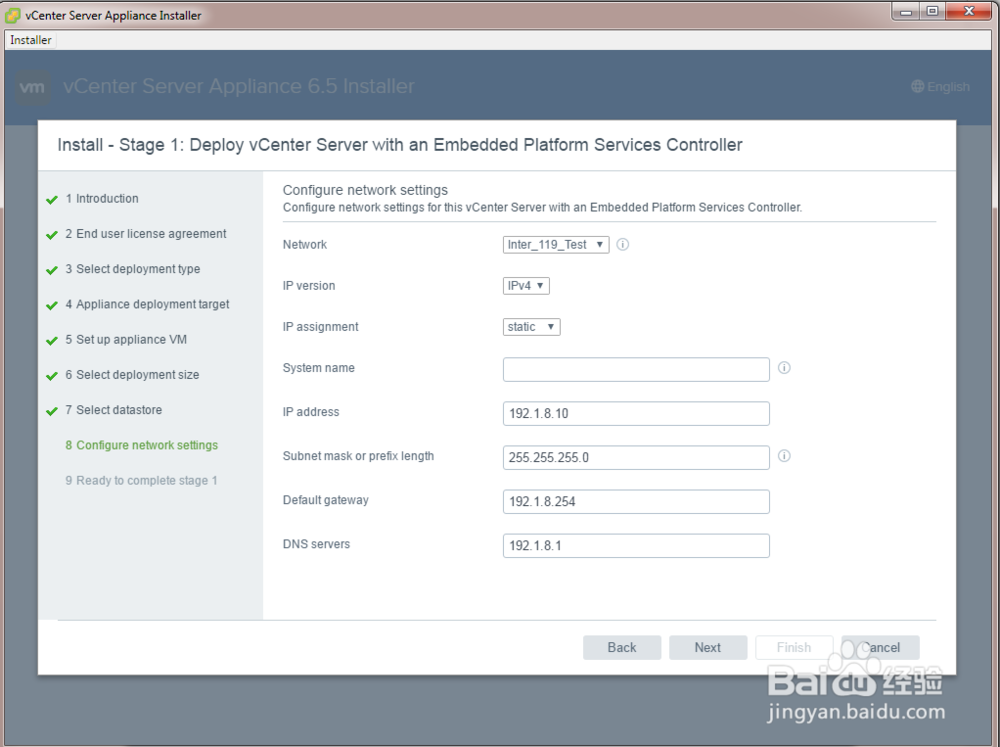The height and width of the screenshot is (747, 1000).
Task: Click the info icon beside System name field
Action: [x=784, y=367]
